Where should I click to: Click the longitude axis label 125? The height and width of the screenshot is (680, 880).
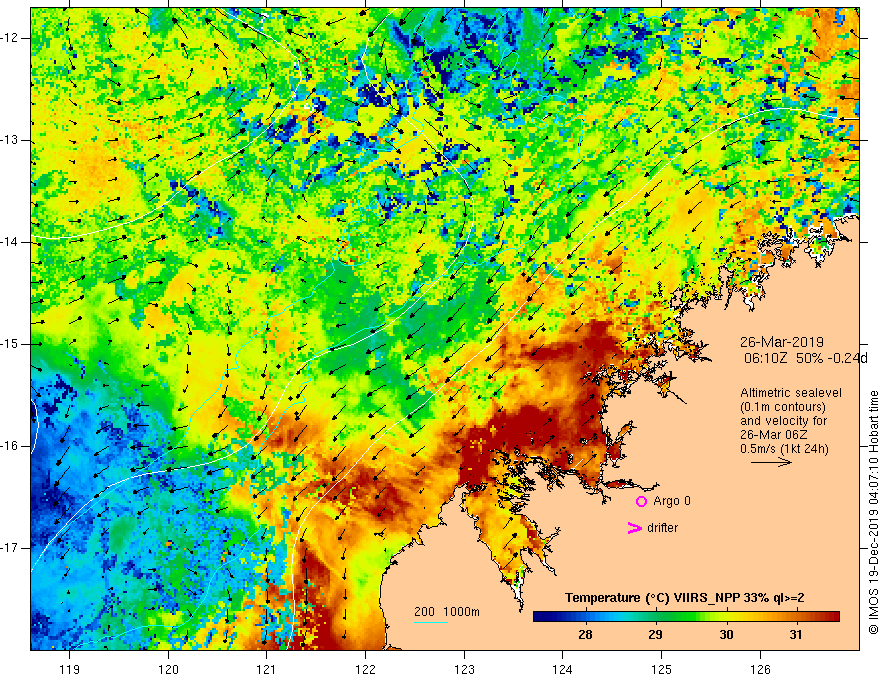click(x=662, y=669)
